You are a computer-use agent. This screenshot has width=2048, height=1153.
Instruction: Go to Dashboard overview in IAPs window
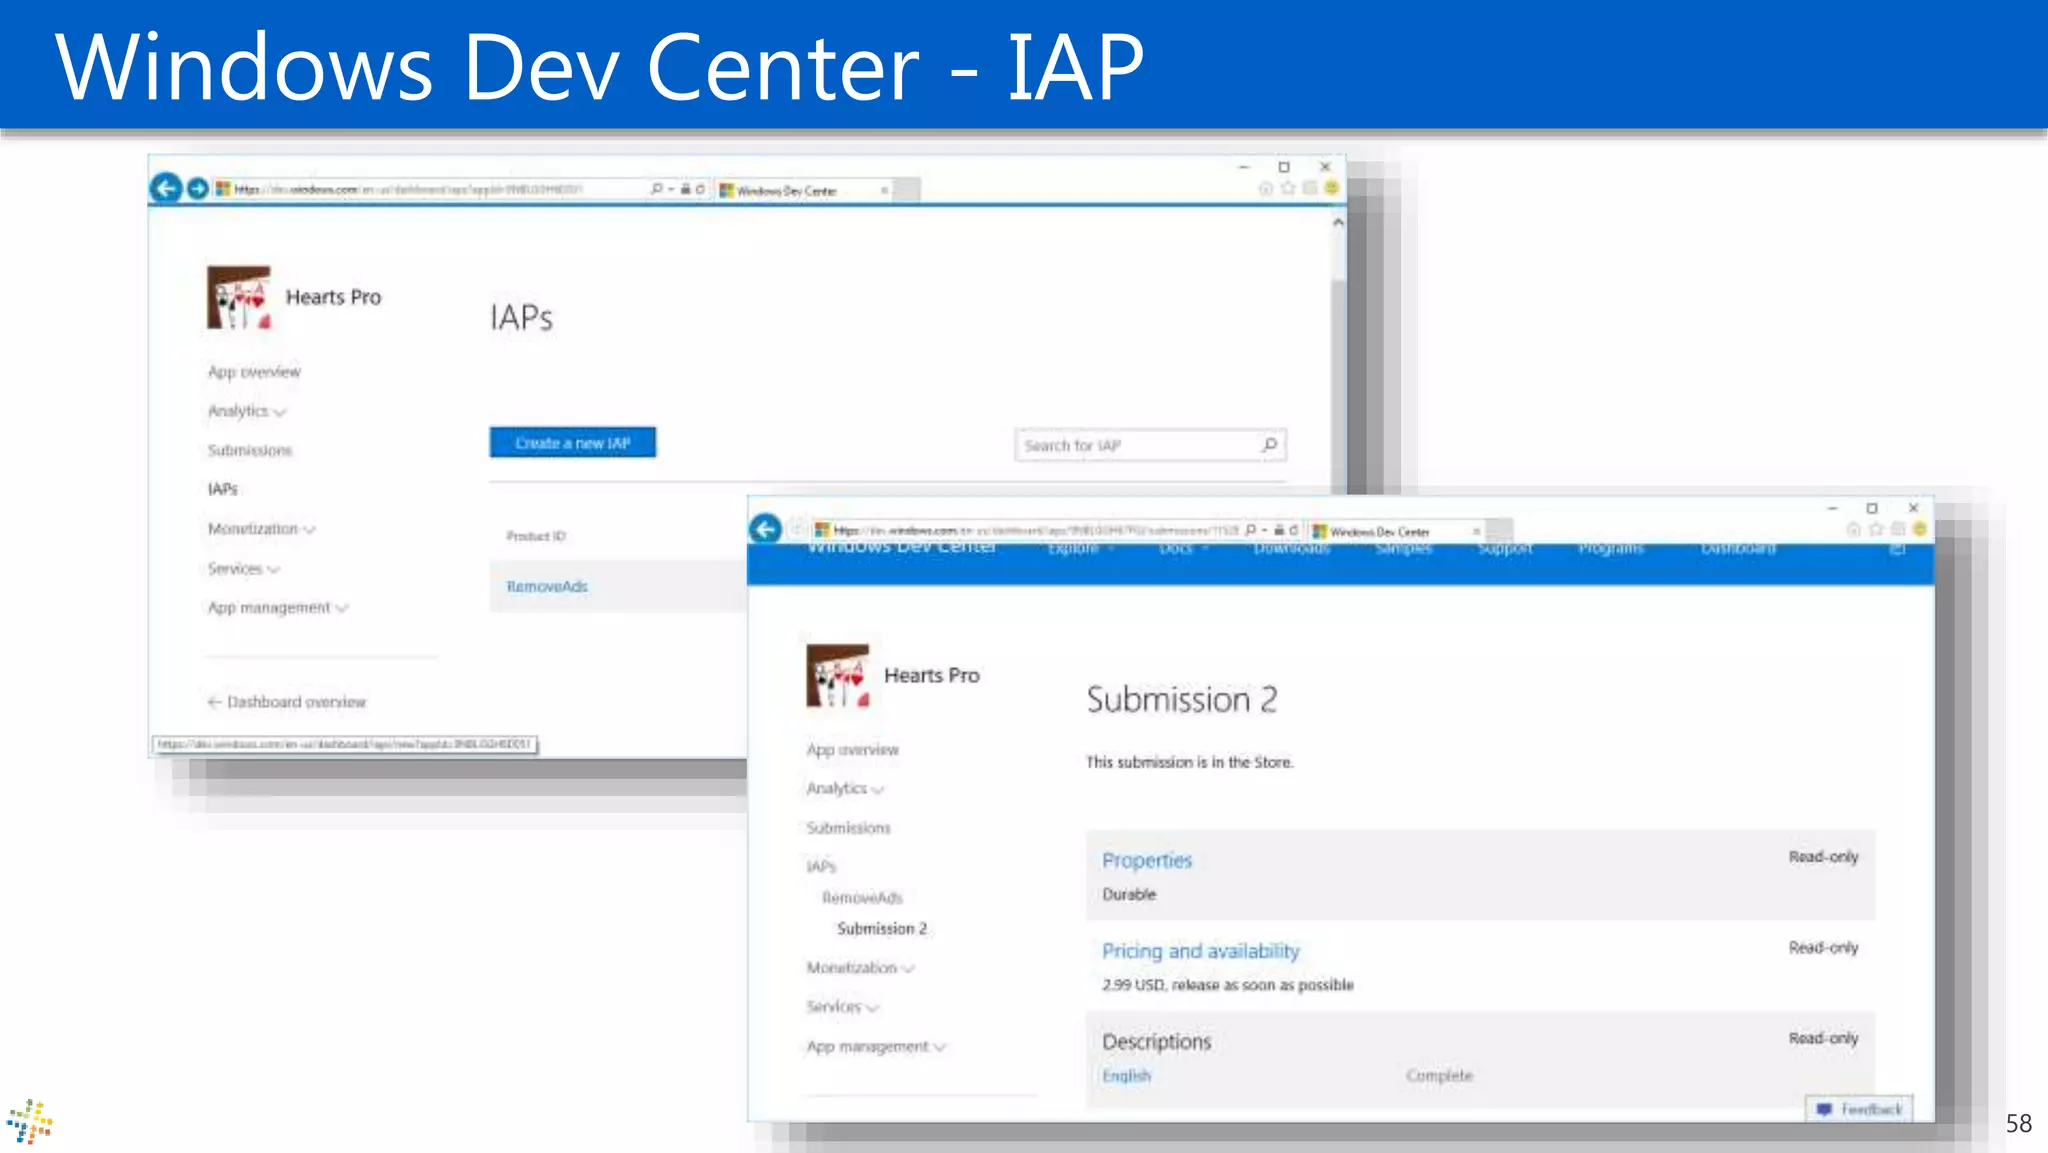(287, 702)
